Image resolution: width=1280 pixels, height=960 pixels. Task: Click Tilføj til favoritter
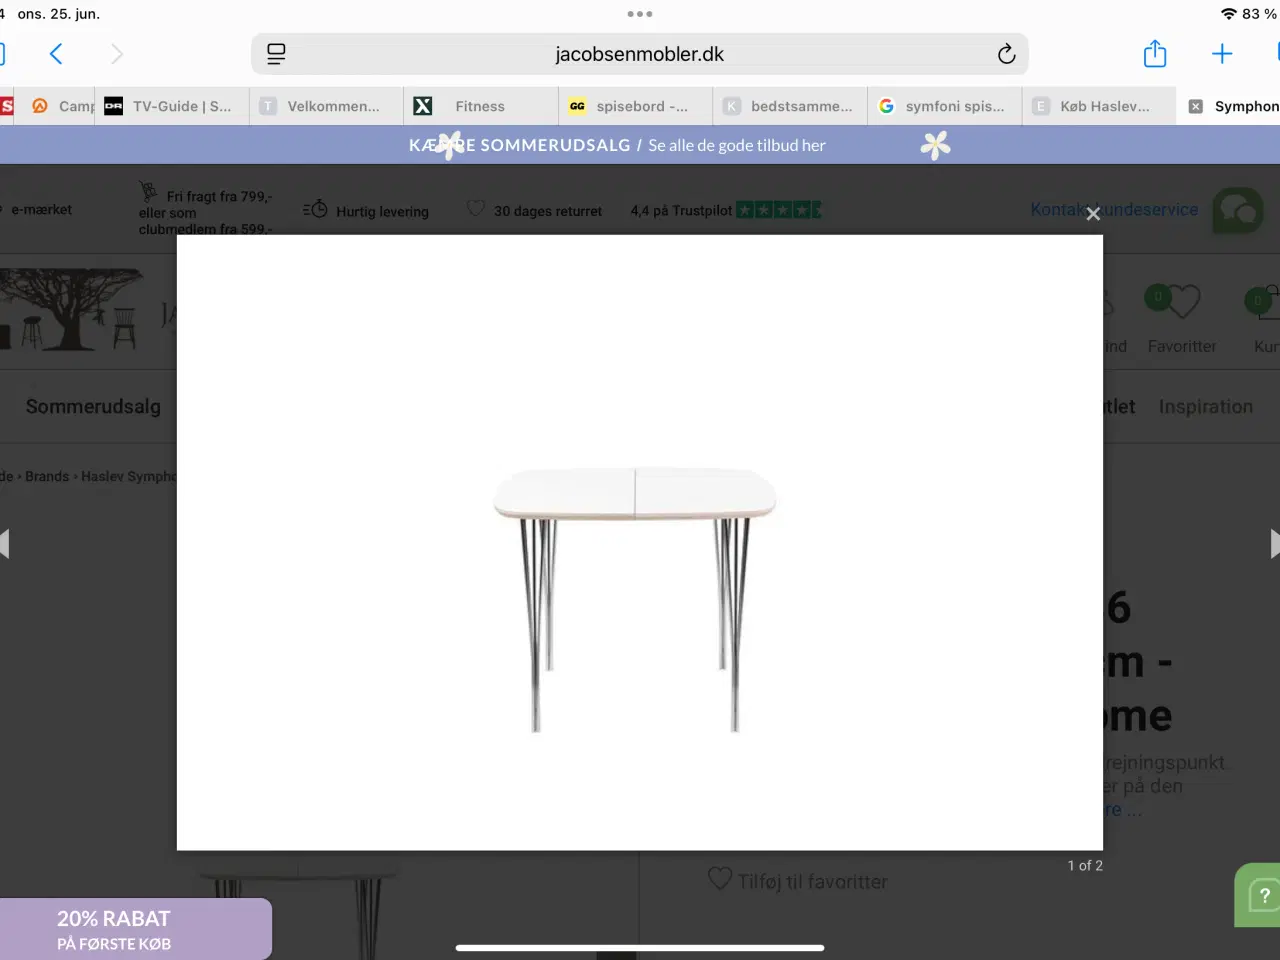click(798, 881)
